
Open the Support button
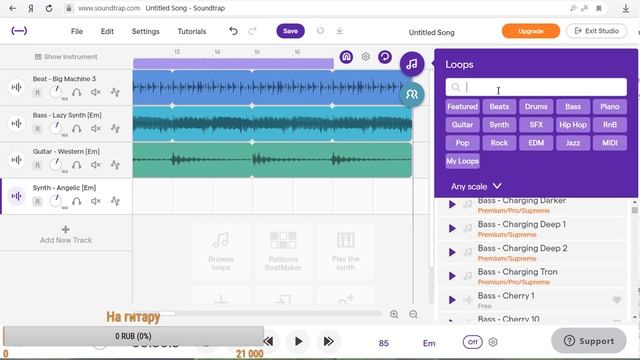click(x=589, y=340)
